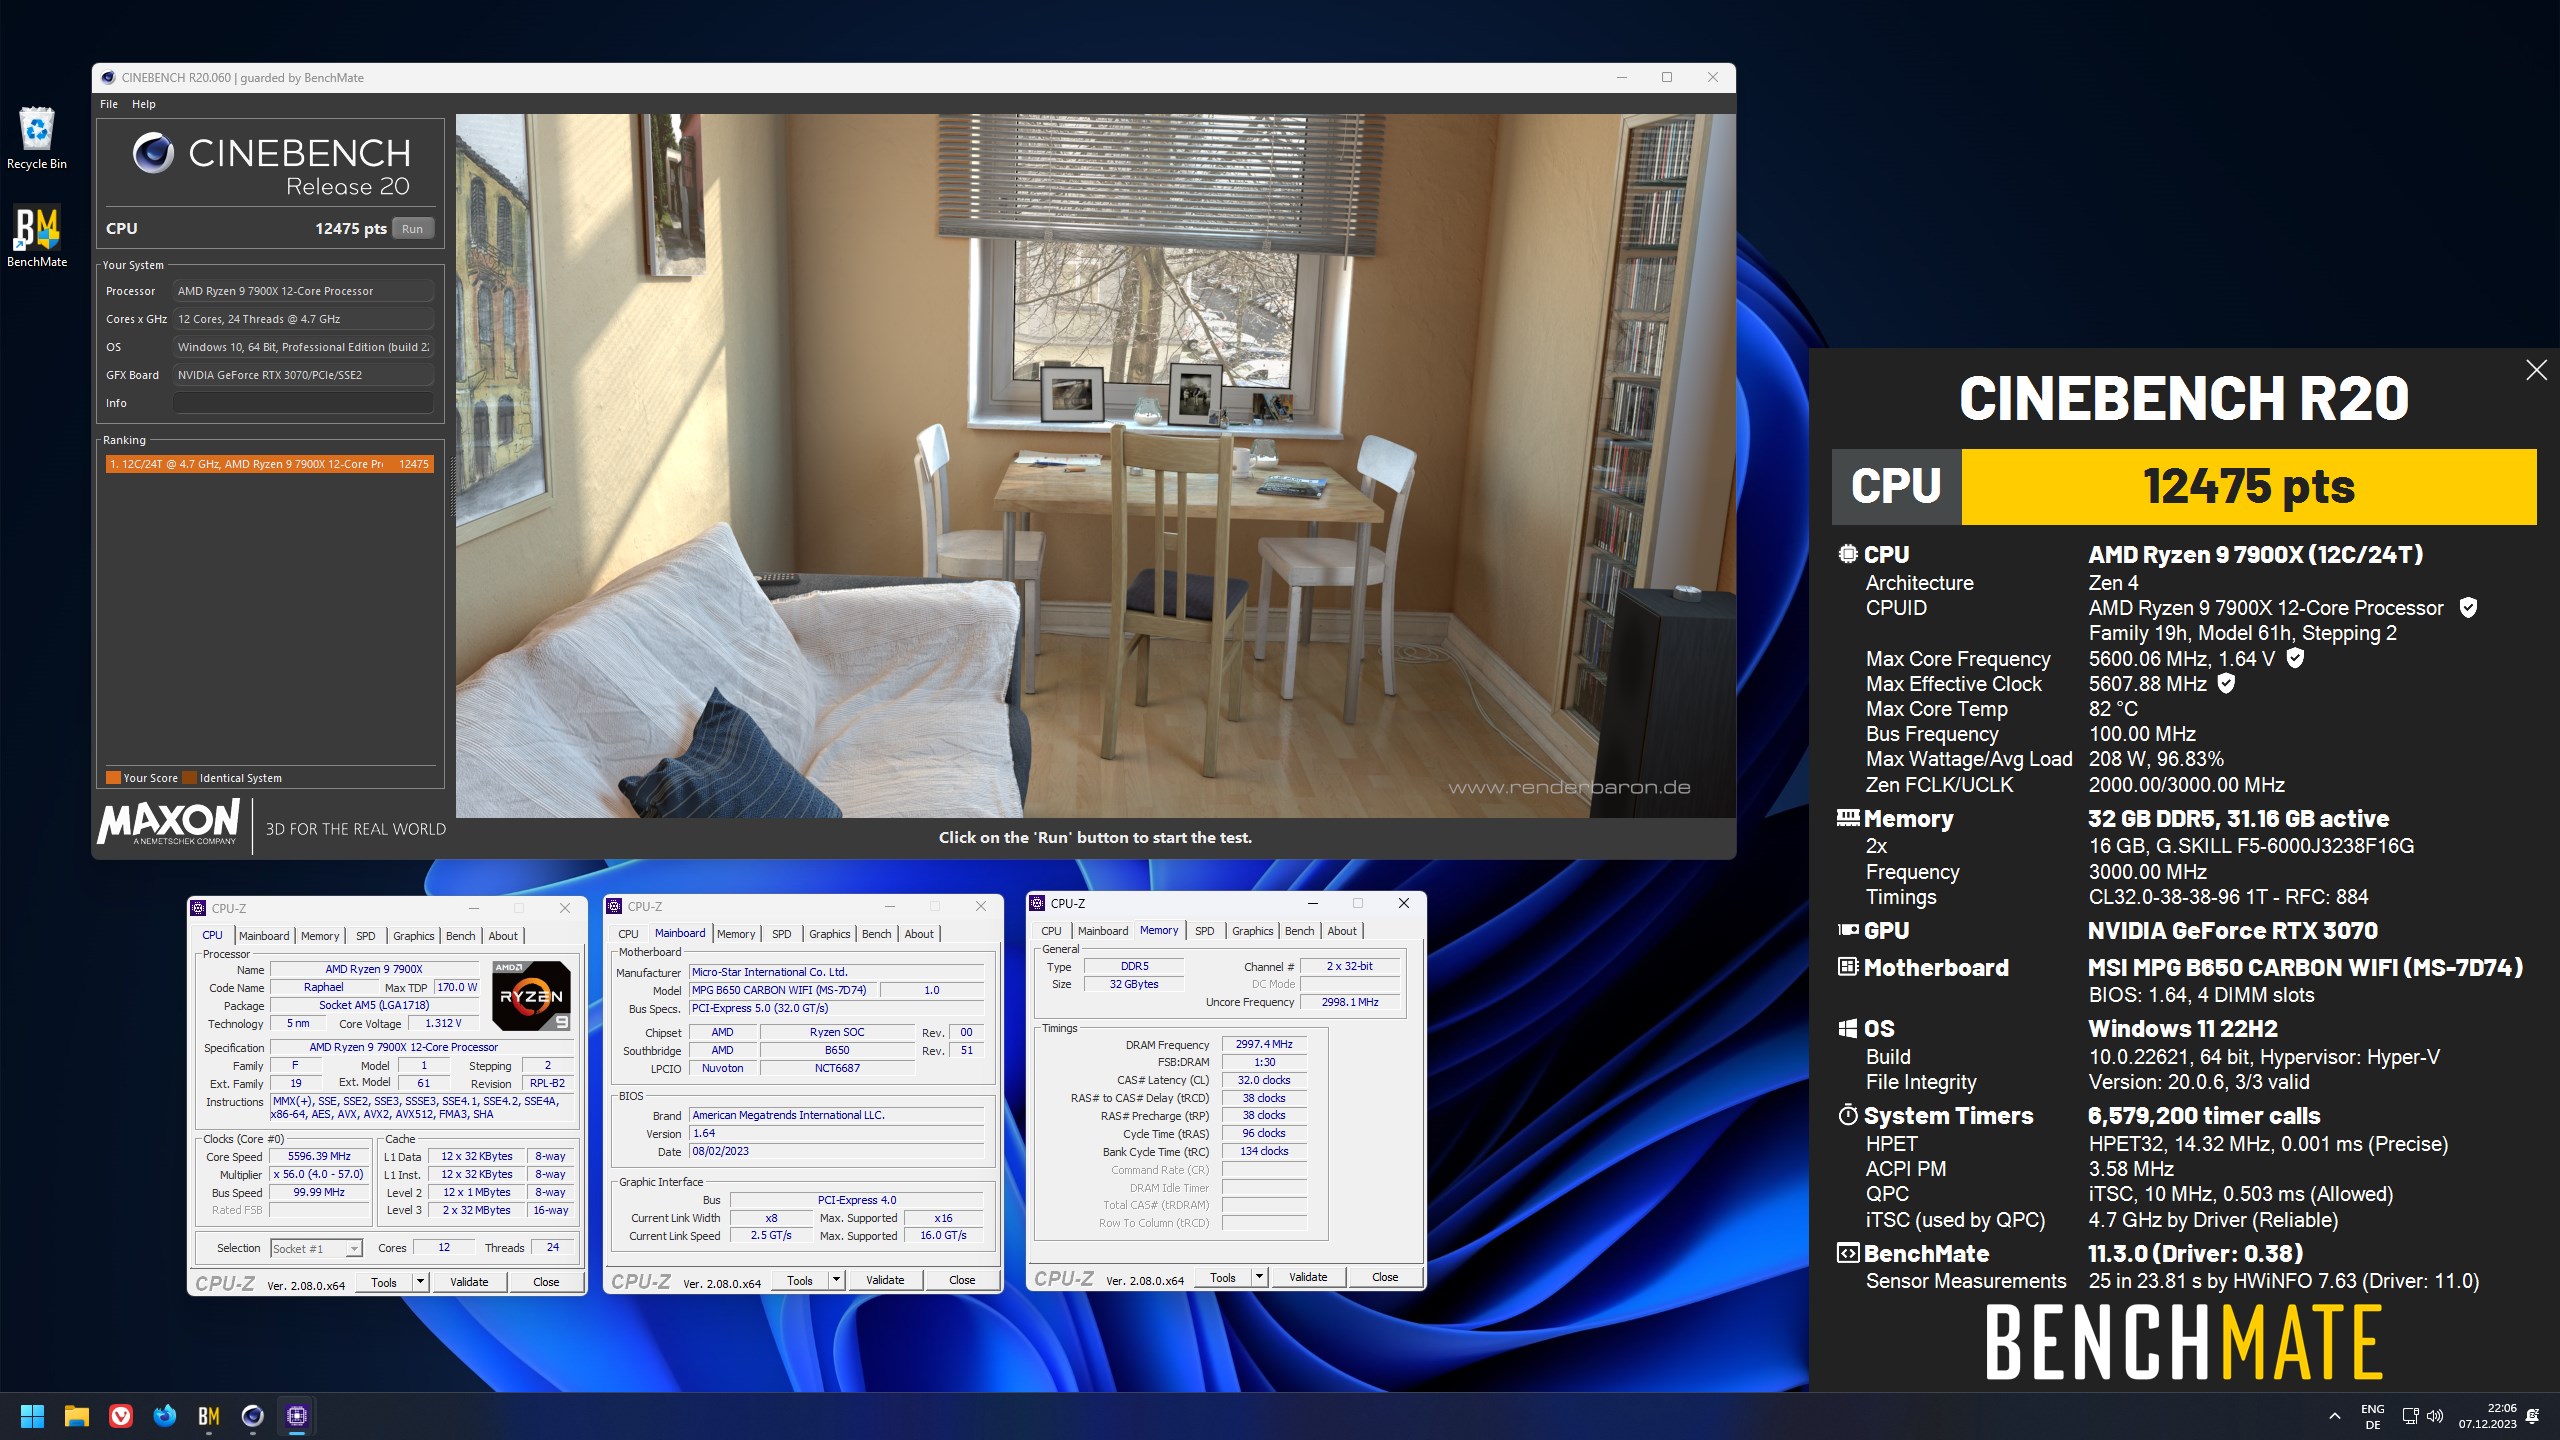Open Memory tab in left CPU-Z window
The width and height of the screenshot is (2560, 1440).
(x=320, y=936)
